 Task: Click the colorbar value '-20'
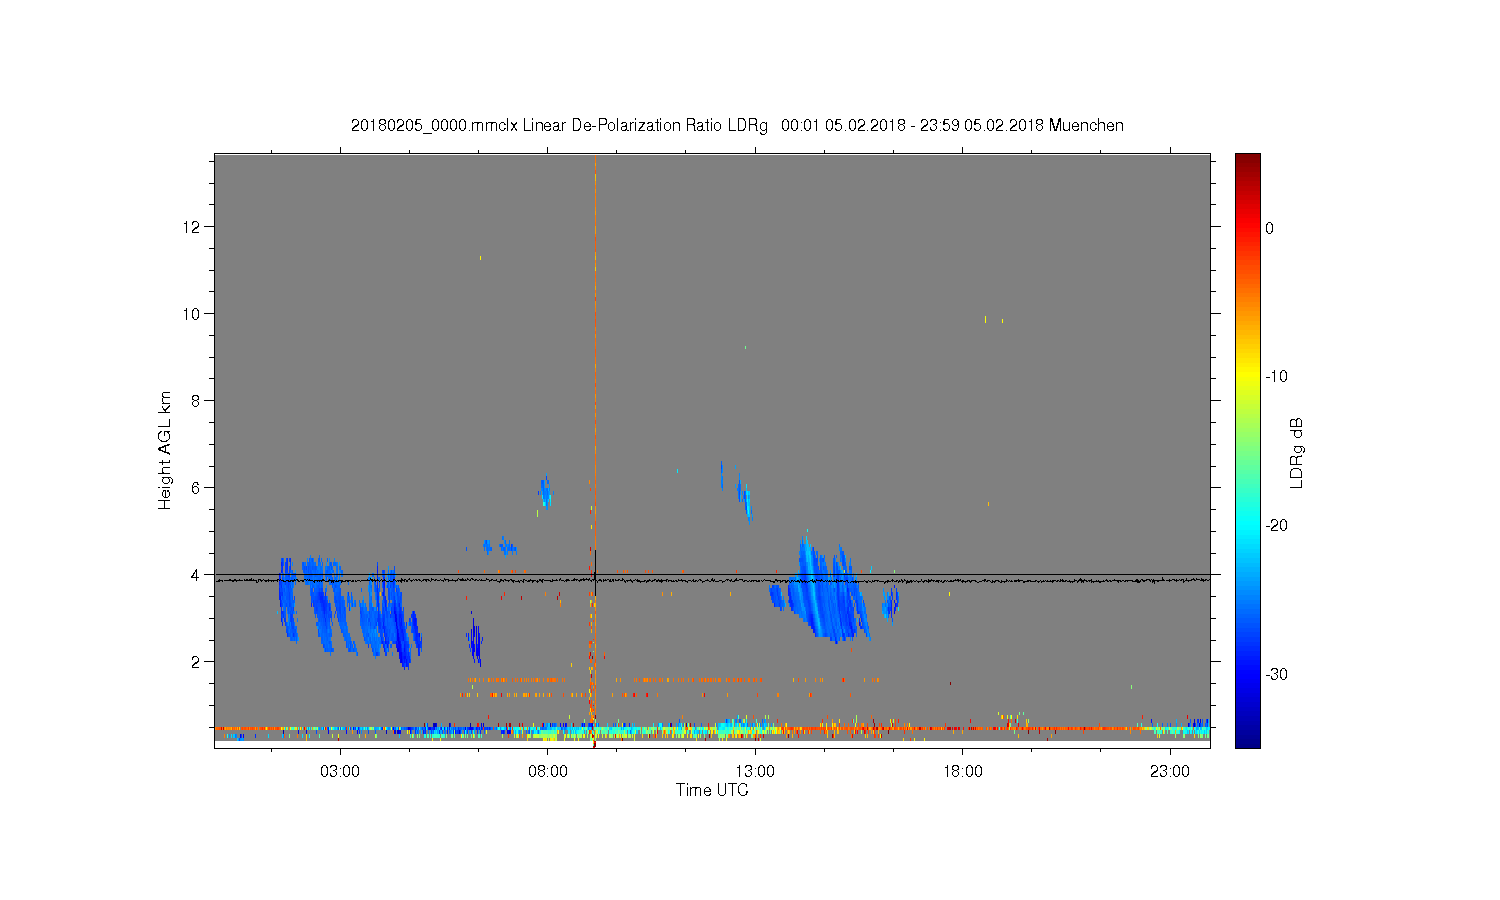tap(1276, 526)
